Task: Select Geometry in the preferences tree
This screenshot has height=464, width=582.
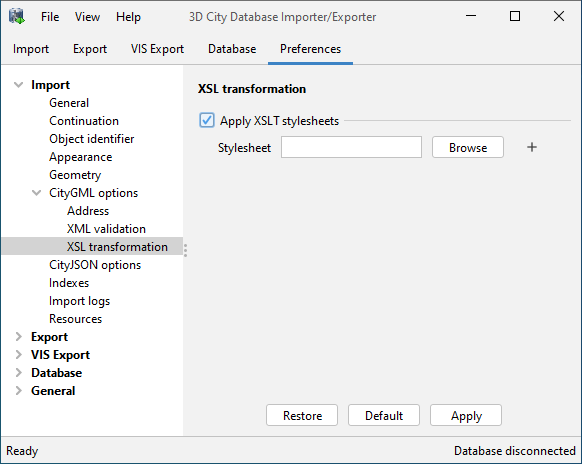Action: (75, 175)
